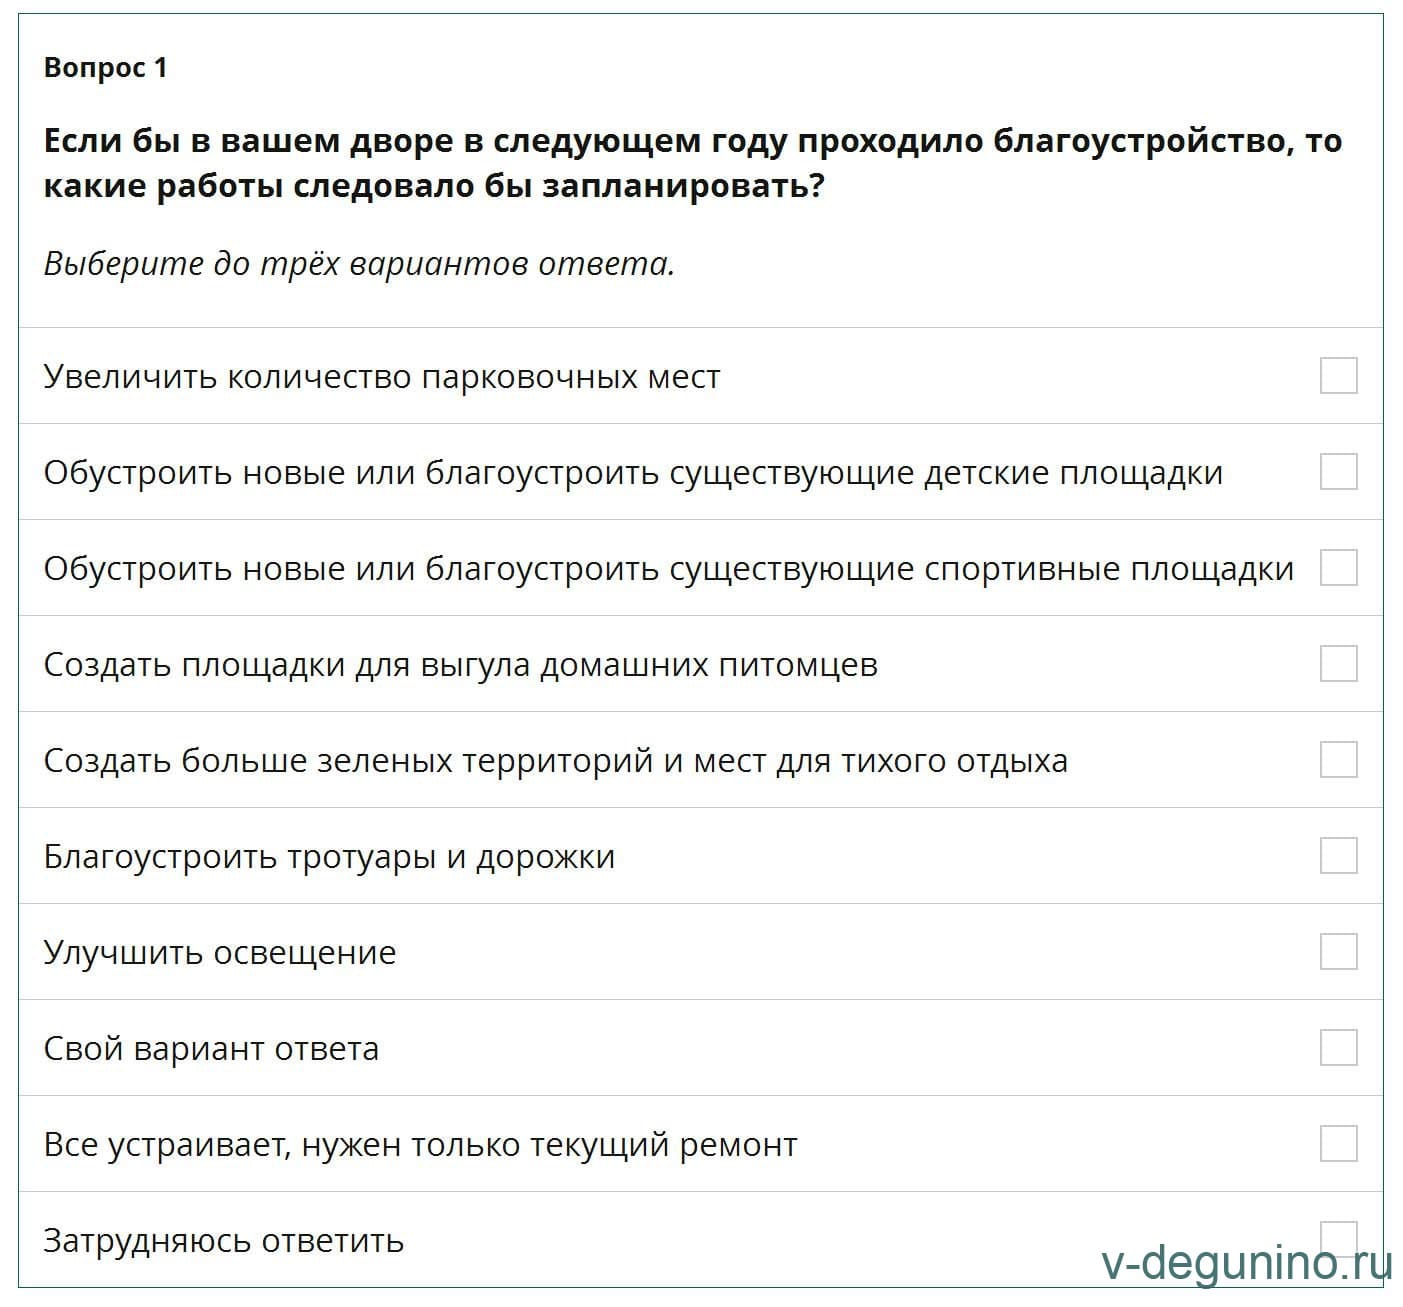The height and width of the screenshot is (1307, 1403).
Task: Click the 'Создать площадки для выгула домашних питомцев' label
Action: pyautogui.click(x=460, y=665)
